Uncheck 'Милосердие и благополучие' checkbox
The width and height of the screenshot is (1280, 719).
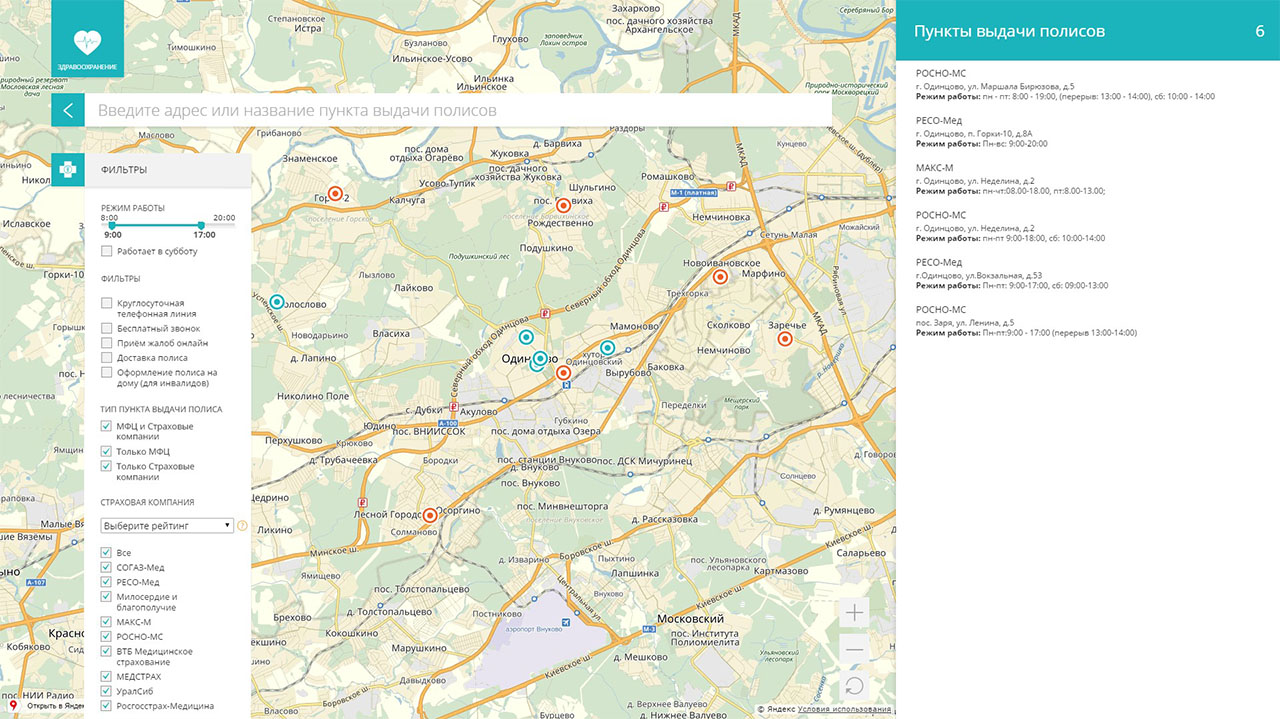[x=107, y=596]
